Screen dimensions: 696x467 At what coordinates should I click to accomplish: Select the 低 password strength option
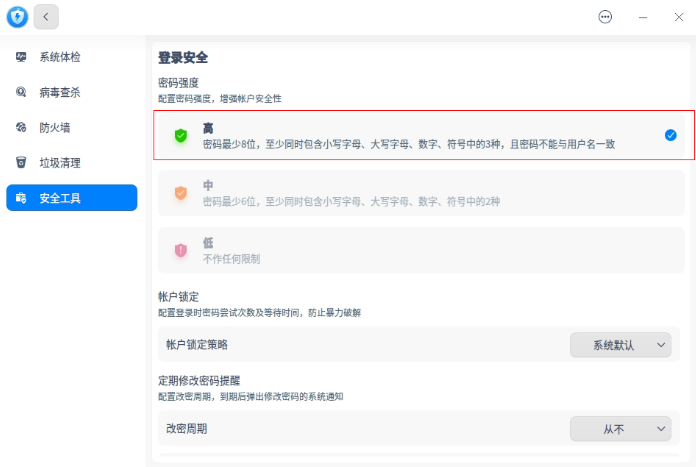421,250
